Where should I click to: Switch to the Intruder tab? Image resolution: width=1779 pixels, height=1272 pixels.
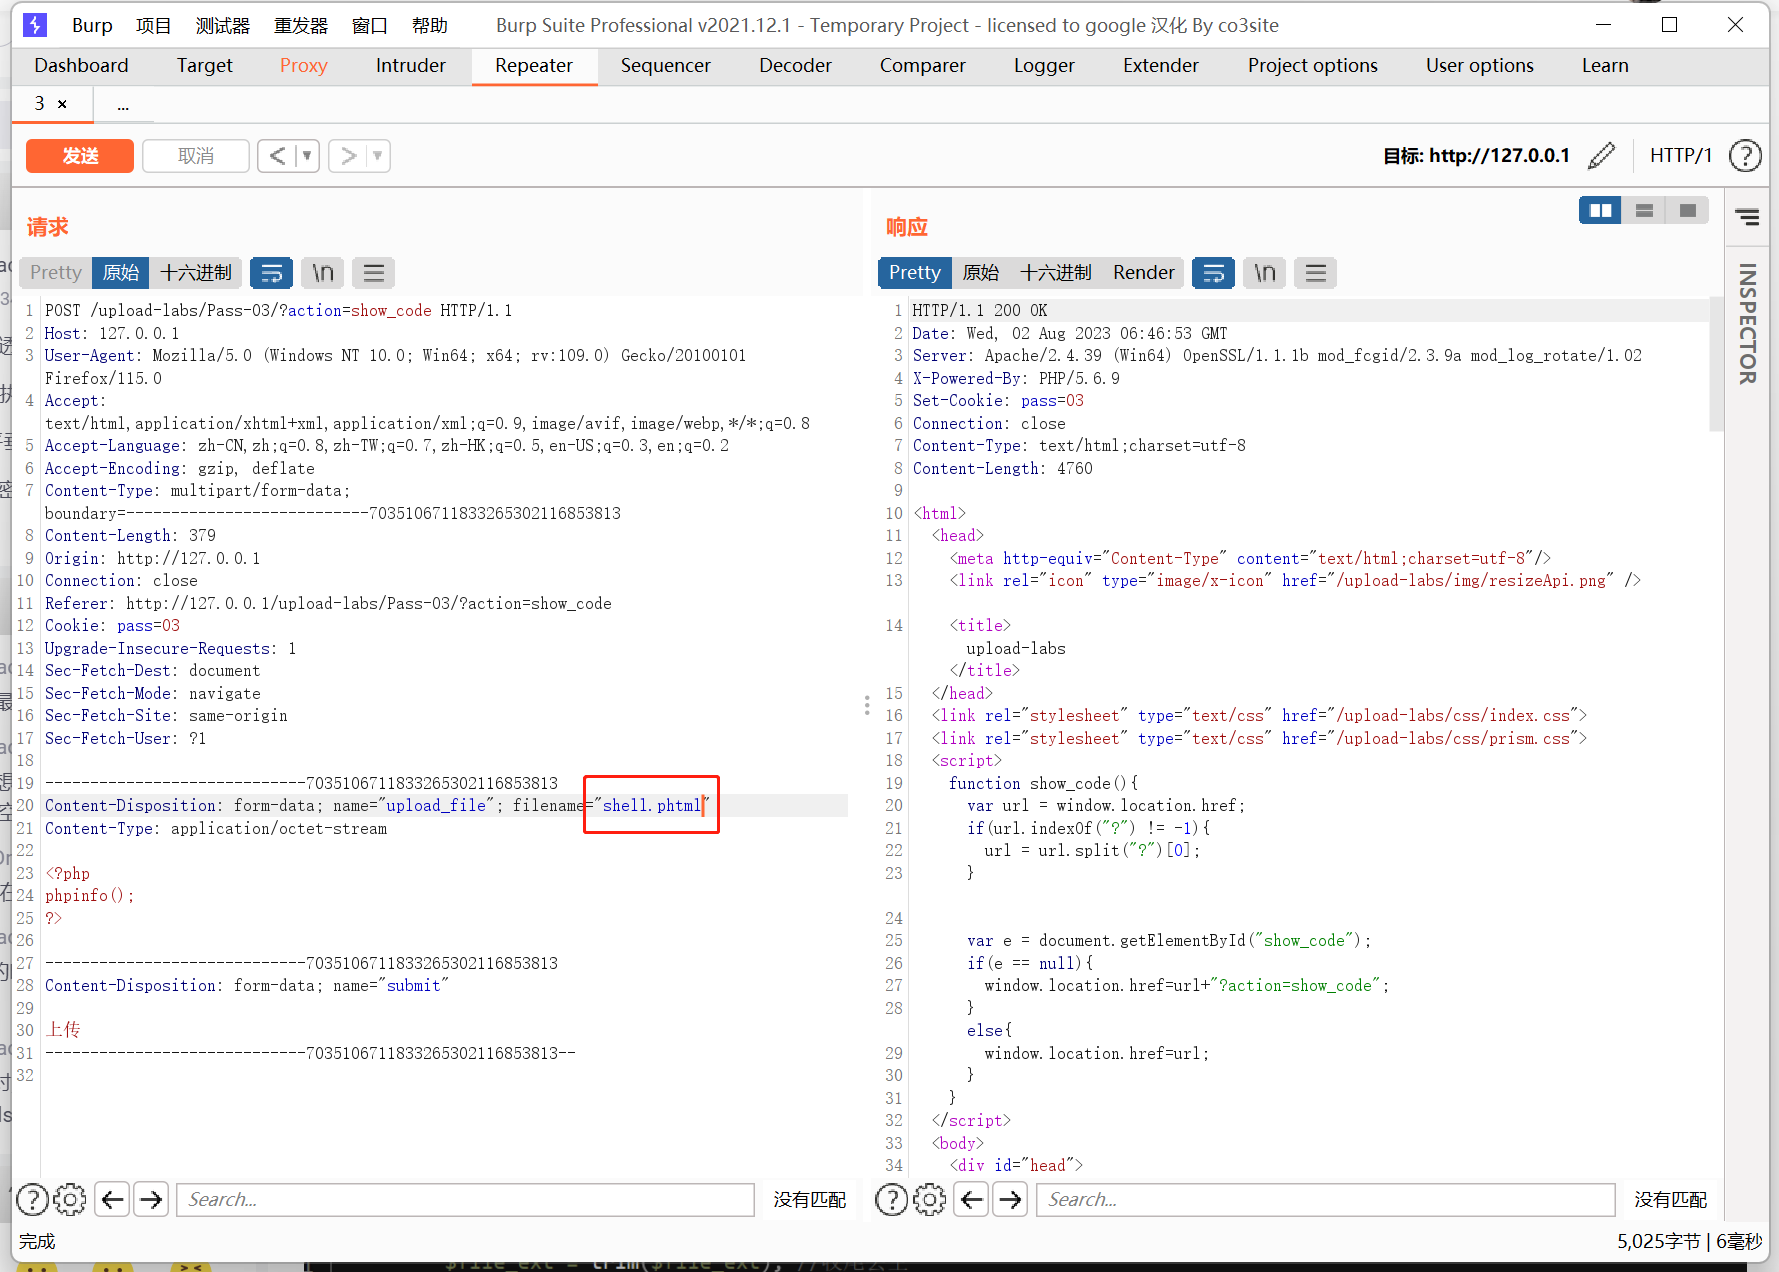tap(410, 65)
